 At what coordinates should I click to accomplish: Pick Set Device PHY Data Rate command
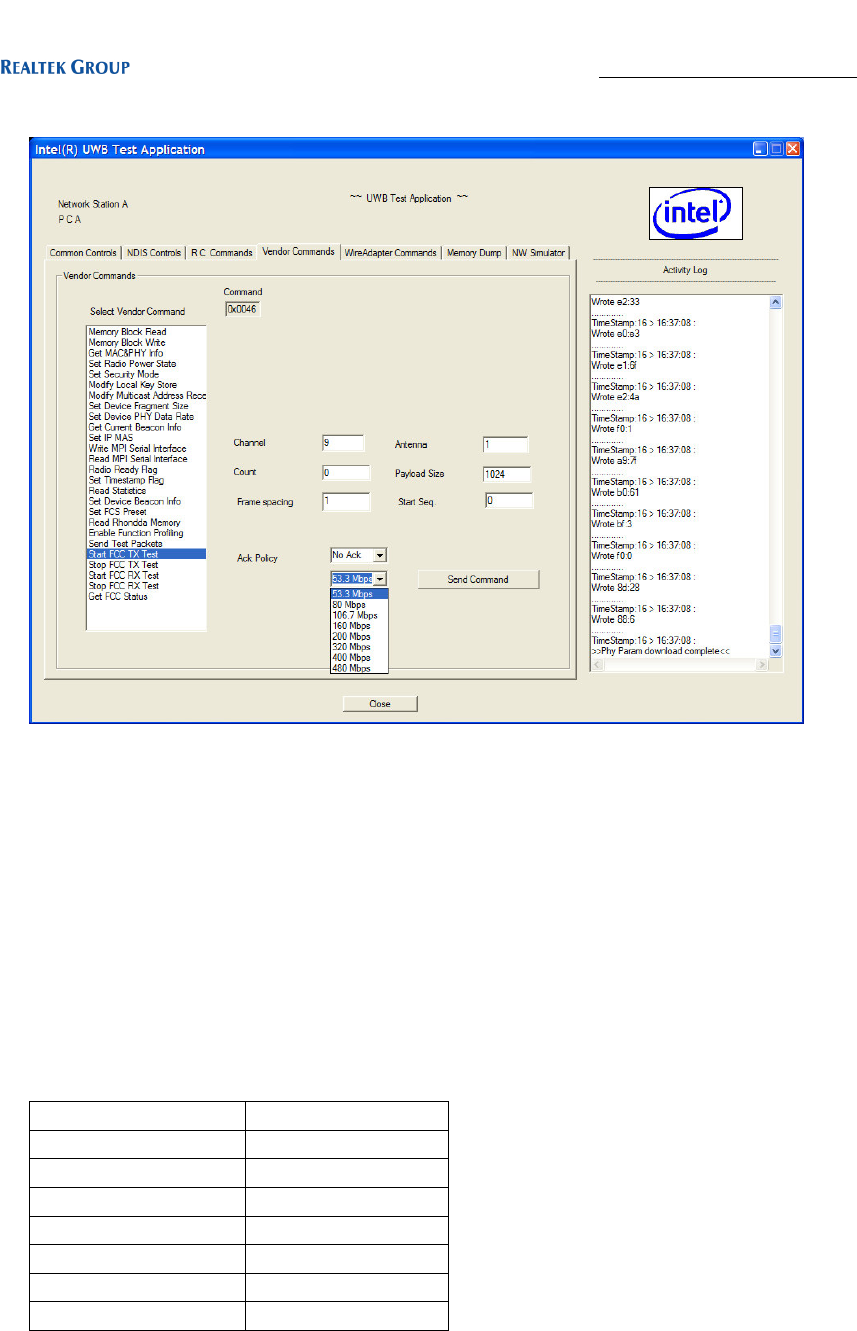(x=146, y=417)
